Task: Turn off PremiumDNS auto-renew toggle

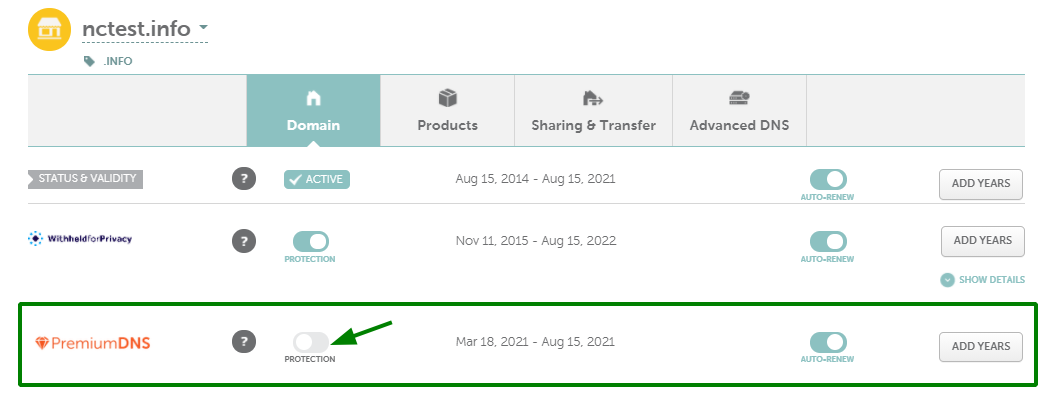Action: pos(828,343)
